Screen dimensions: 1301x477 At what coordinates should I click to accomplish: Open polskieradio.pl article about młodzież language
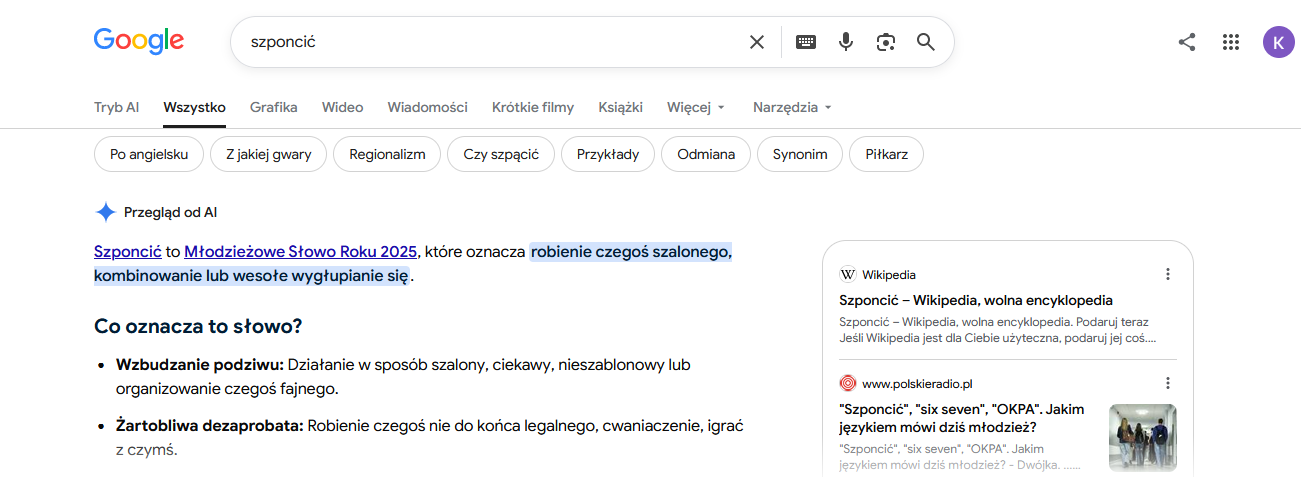962,418
